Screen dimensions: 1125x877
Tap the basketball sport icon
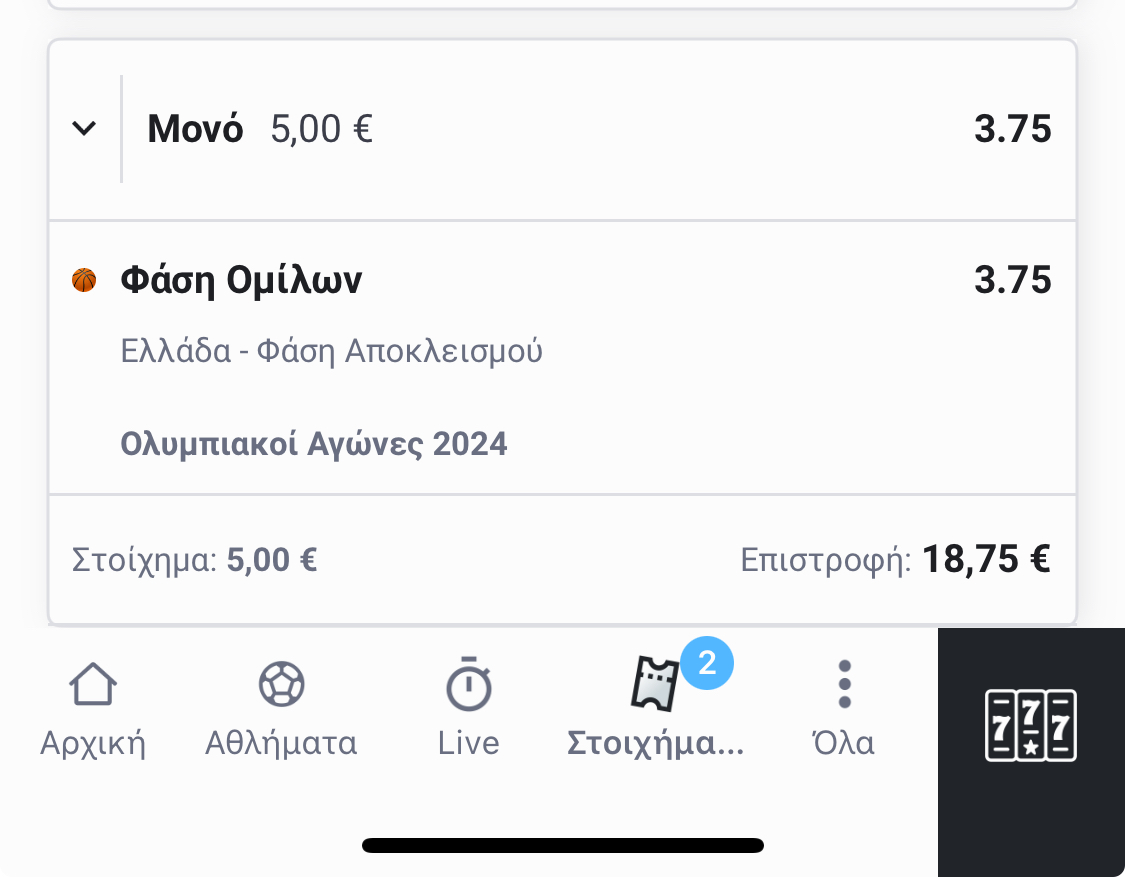point(84,280)
